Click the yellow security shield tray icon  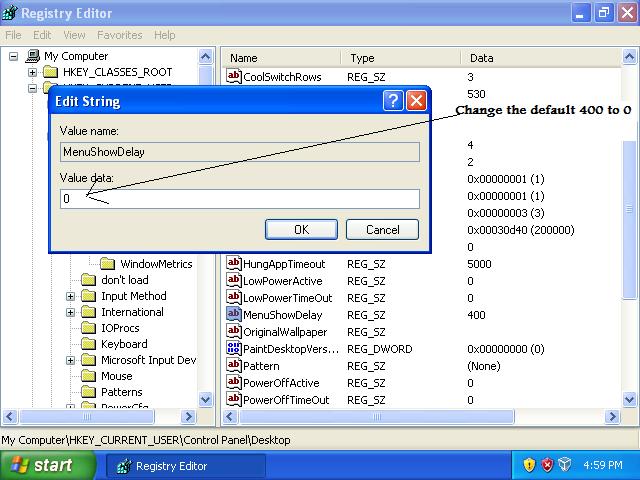[x=529, y=465]
